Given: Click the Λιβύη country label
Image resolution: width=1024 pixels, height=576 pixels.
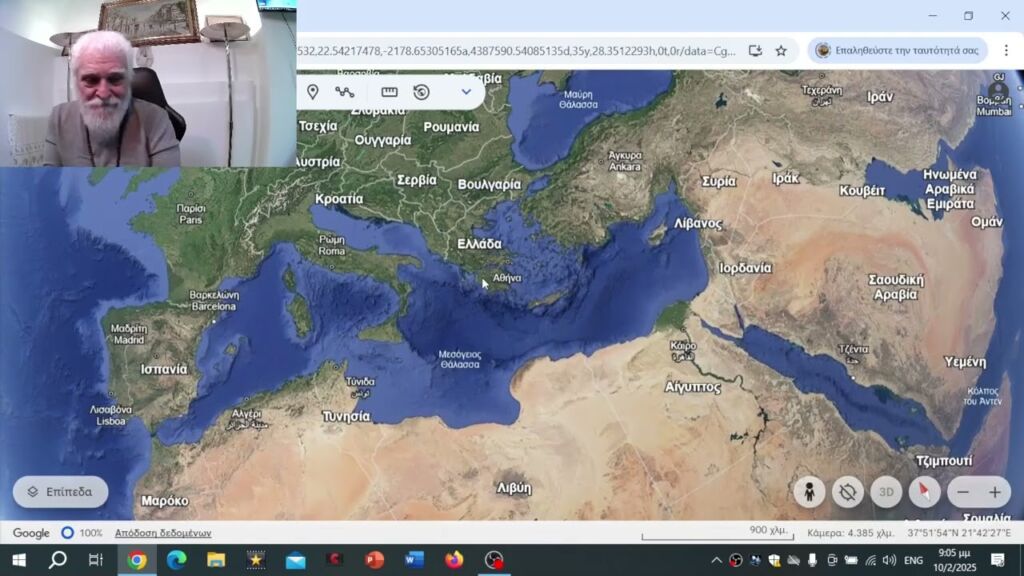Looking at the screenshot, I should 514,488.
